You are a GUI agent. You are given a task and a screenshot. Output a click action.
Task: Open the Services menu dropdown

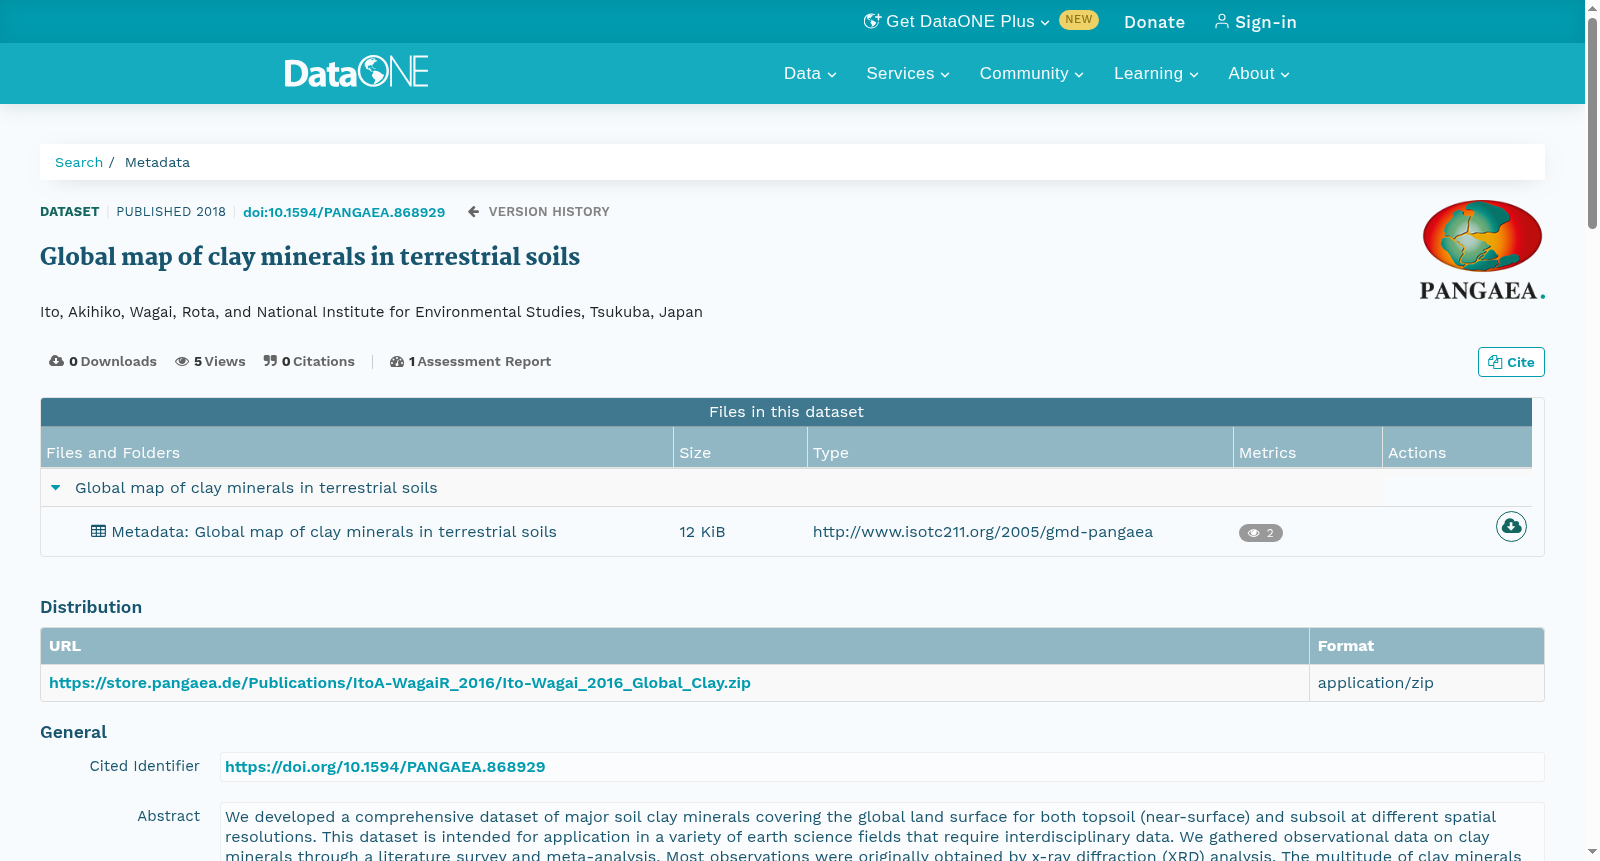pyautogui.click(x=908, y=73)
